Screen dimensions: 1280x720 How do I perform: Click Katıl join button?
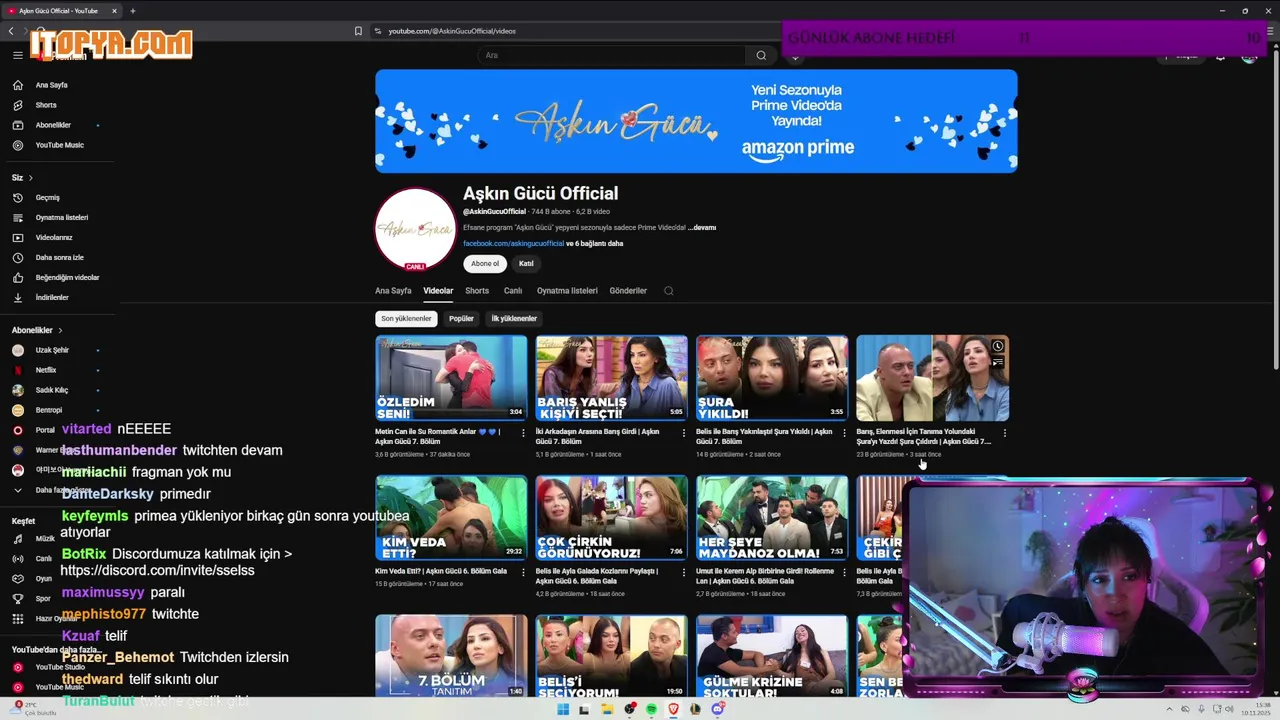526,264
